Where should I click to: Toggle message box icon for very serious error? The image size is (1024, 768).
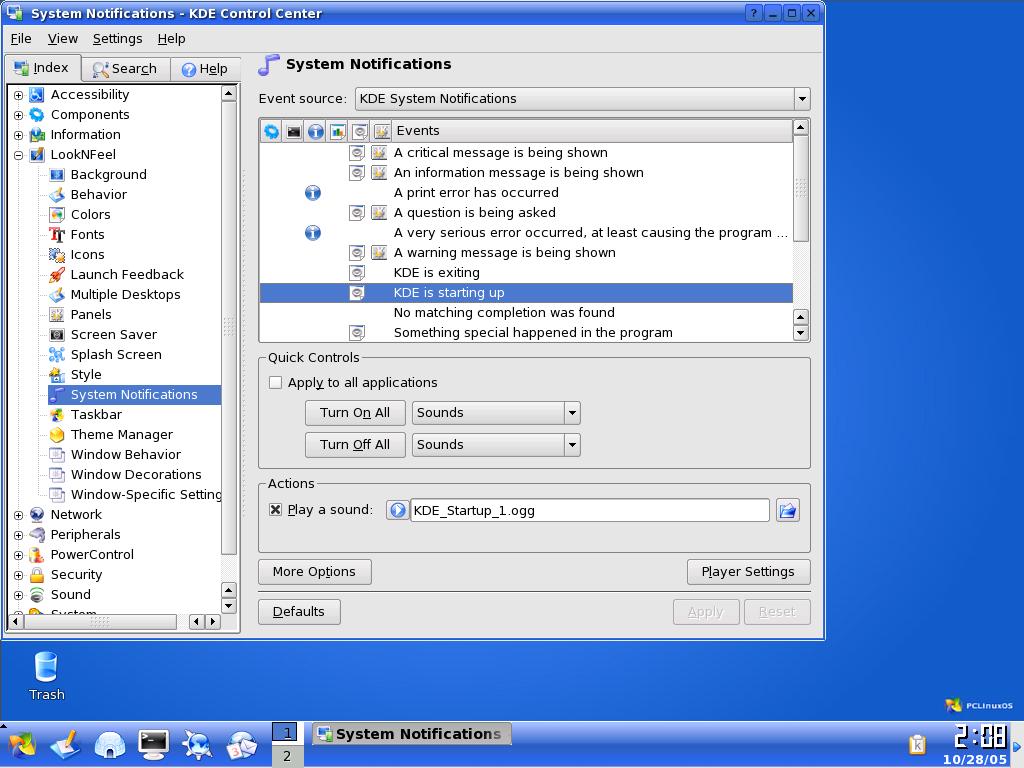point(313,232)
